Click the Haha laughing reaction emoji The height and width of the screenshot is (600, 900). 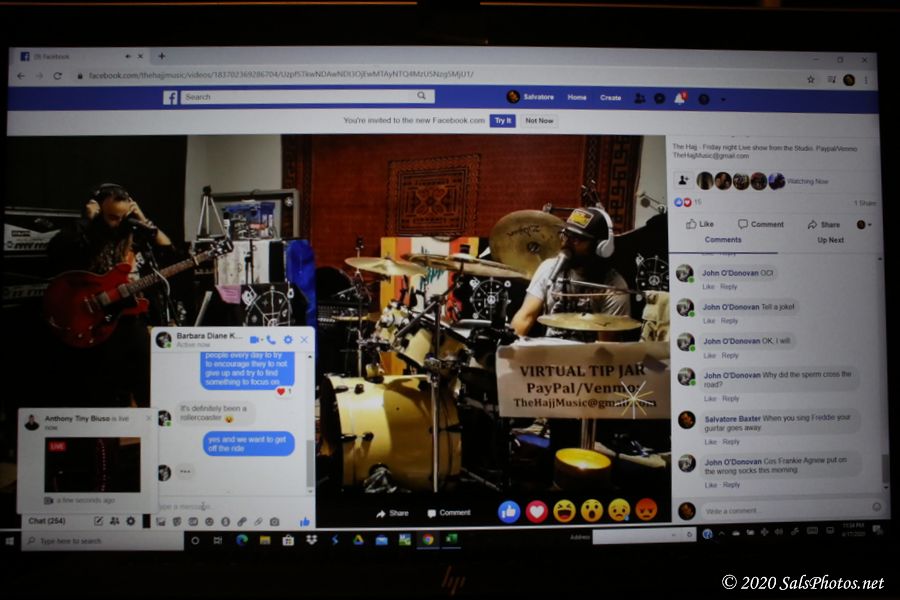click(564, 511)
